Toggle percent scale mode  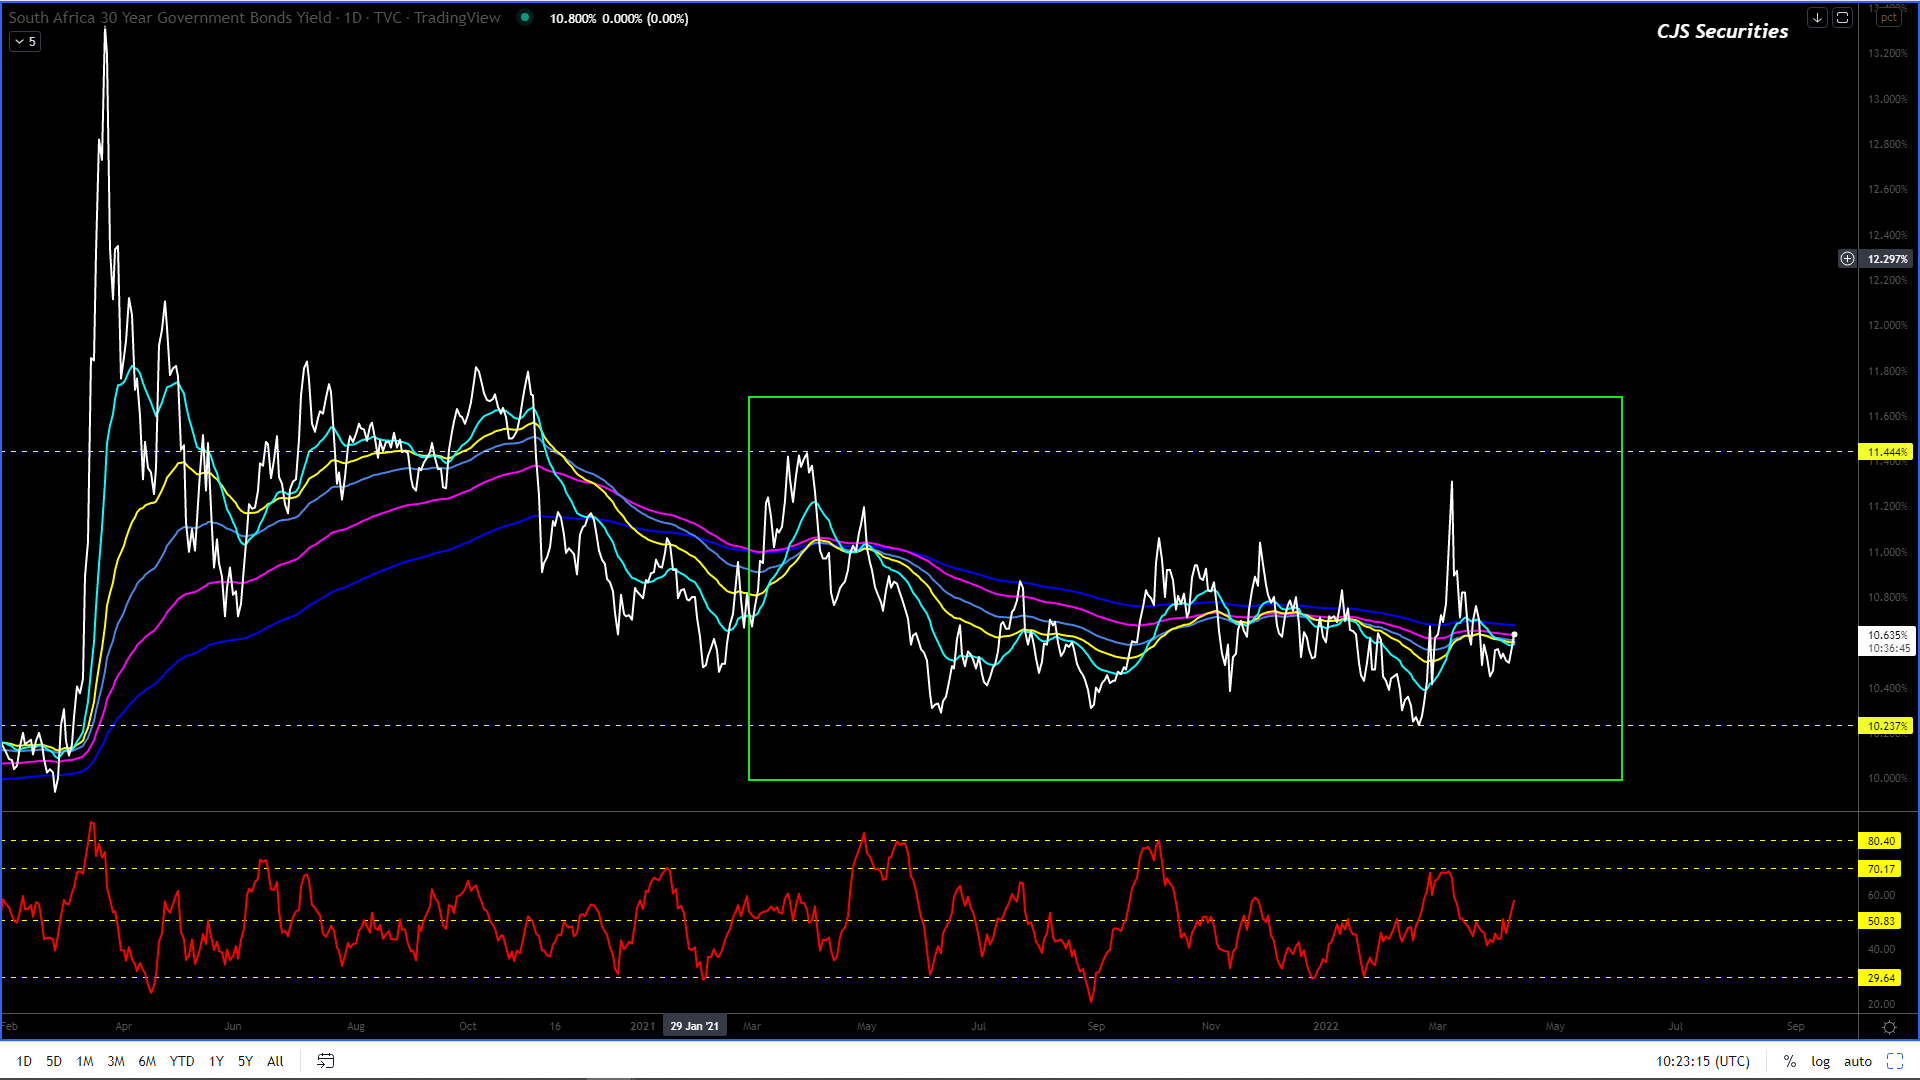coord(1789,1061)
